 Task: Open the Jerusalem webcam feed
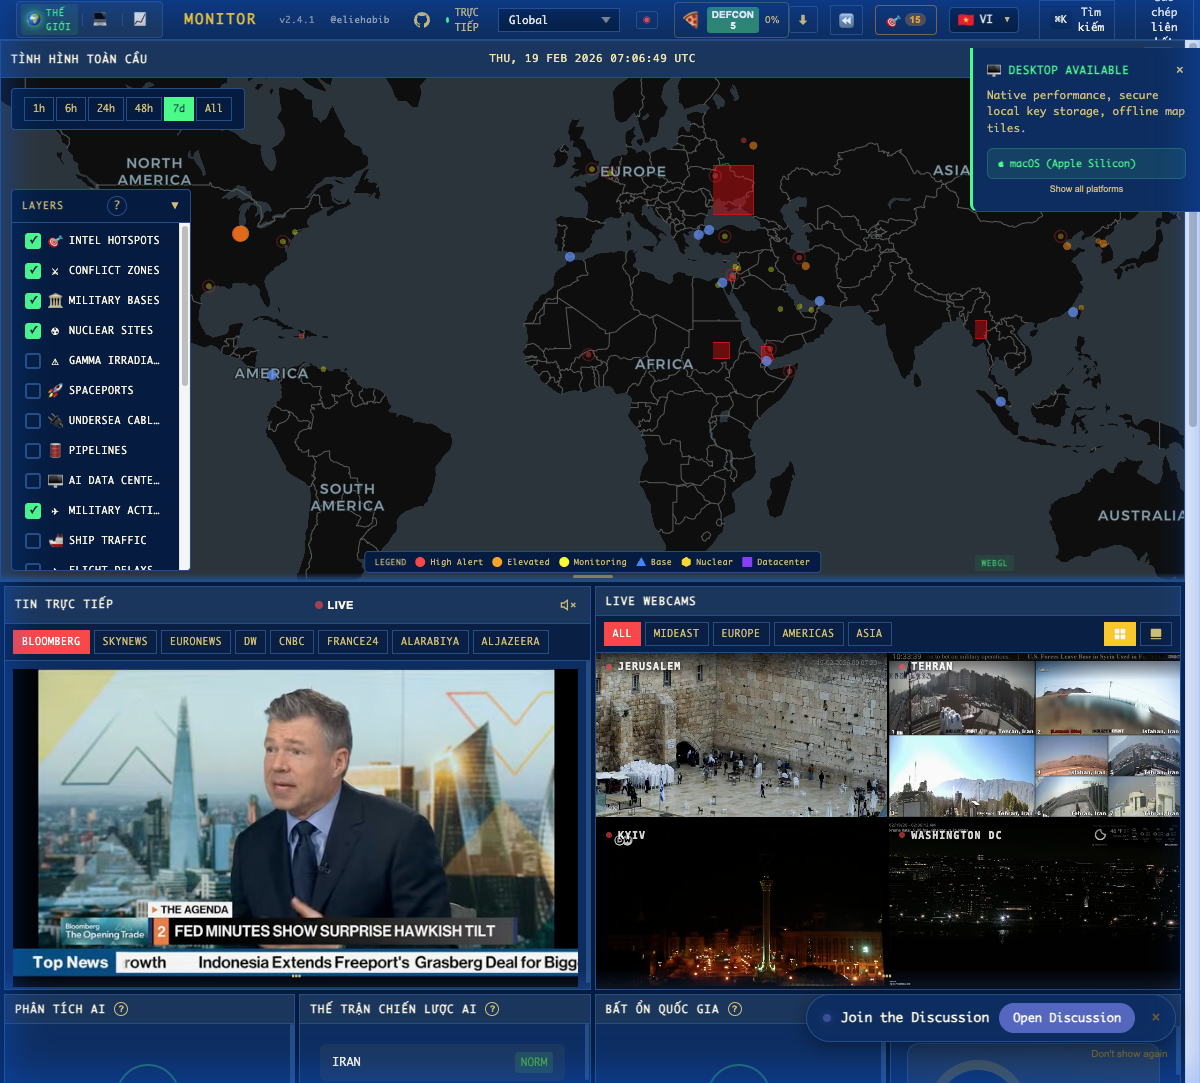(741, 735)
